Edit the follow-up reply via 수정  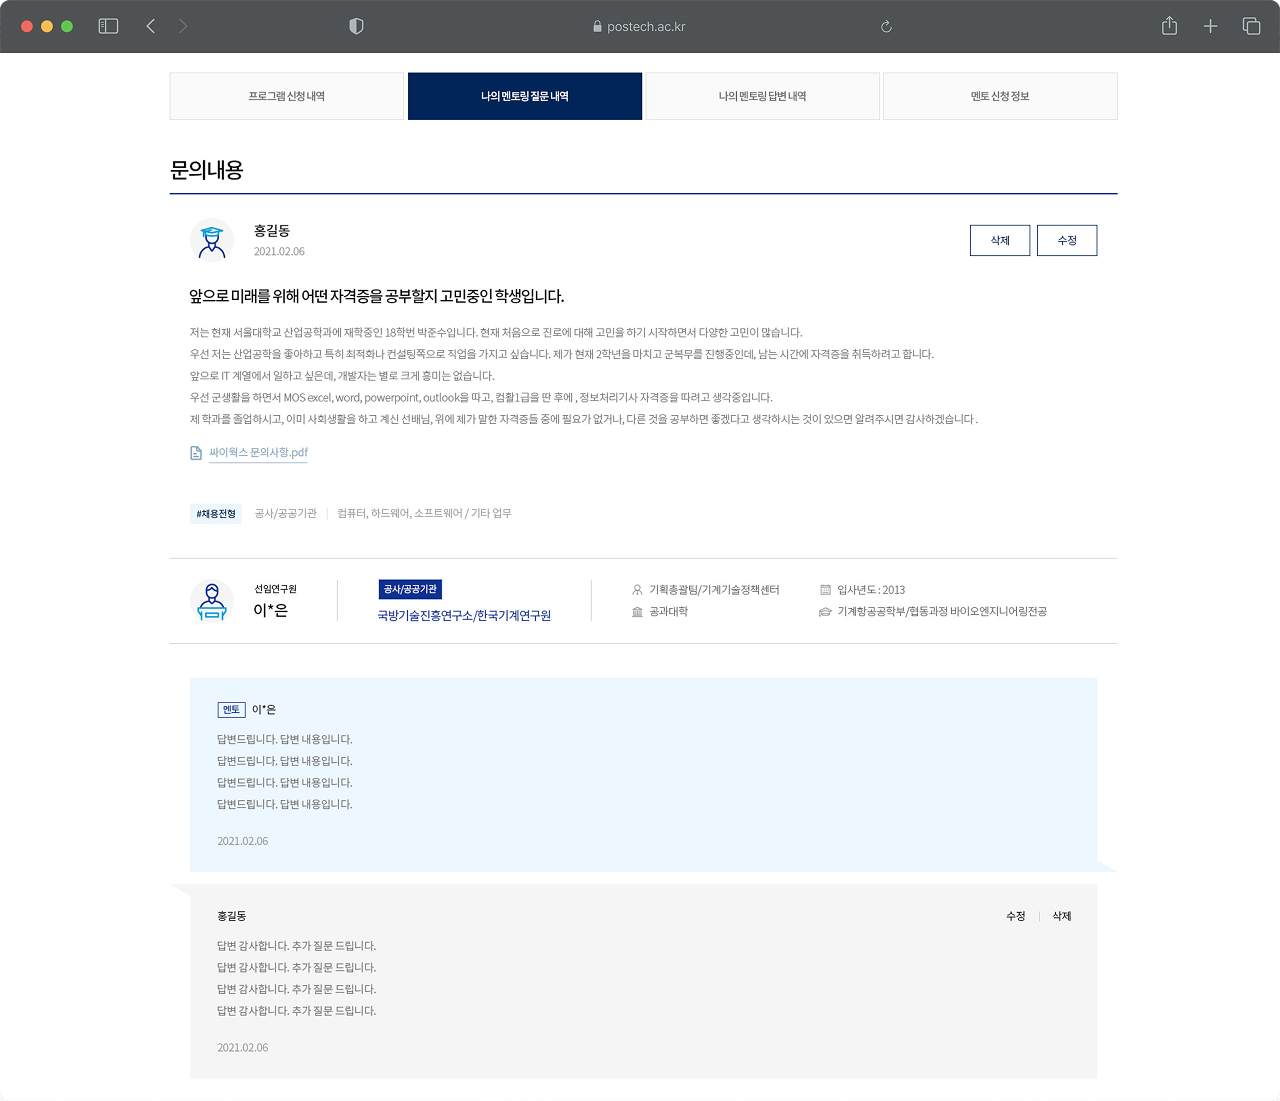point(1016,916)
